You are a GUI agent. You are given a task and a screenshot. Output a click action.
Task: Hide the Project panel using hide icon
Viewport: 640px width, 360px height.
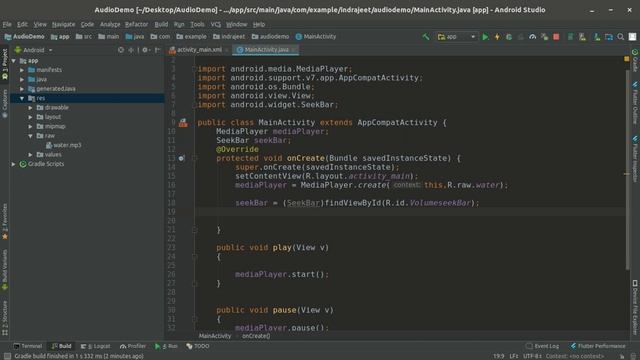(x=158, y=50)
